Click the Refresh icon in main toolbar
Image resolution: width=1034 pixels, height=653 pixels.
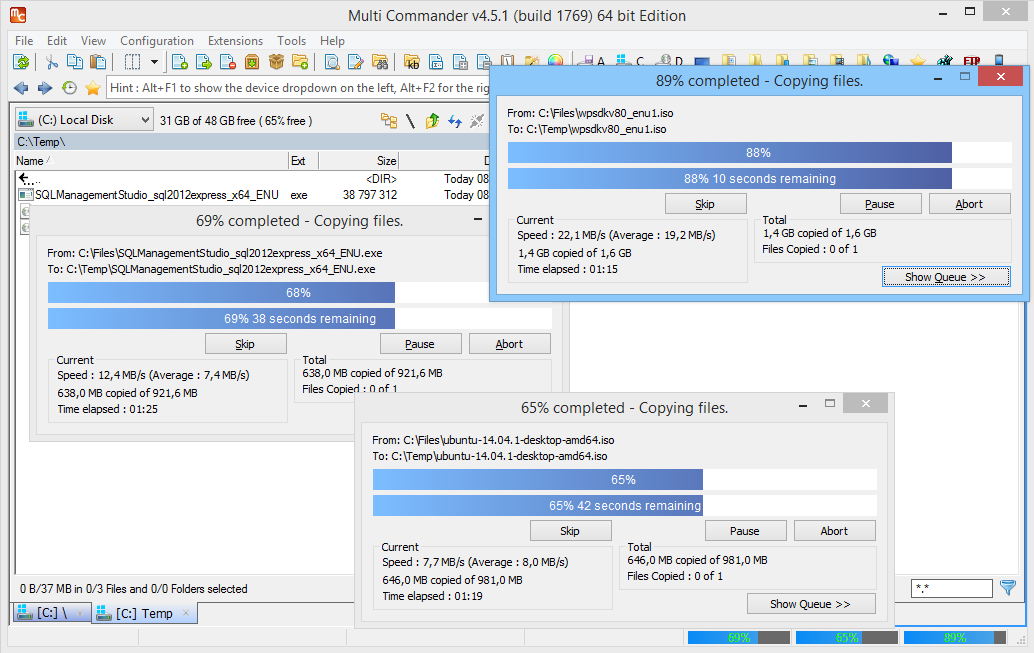(21, 63)
